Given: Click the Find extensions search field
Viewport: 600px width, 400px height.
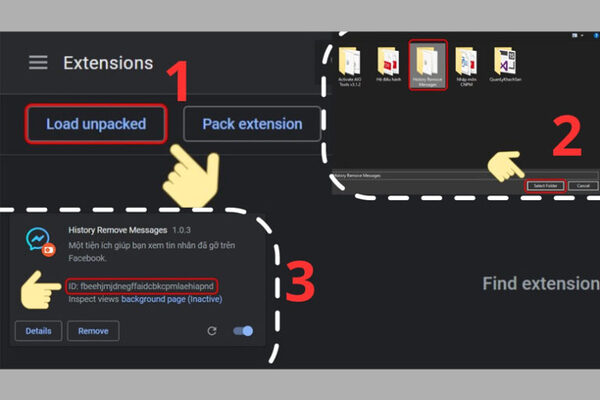Looking at the screenshot, I should point(541,284).
